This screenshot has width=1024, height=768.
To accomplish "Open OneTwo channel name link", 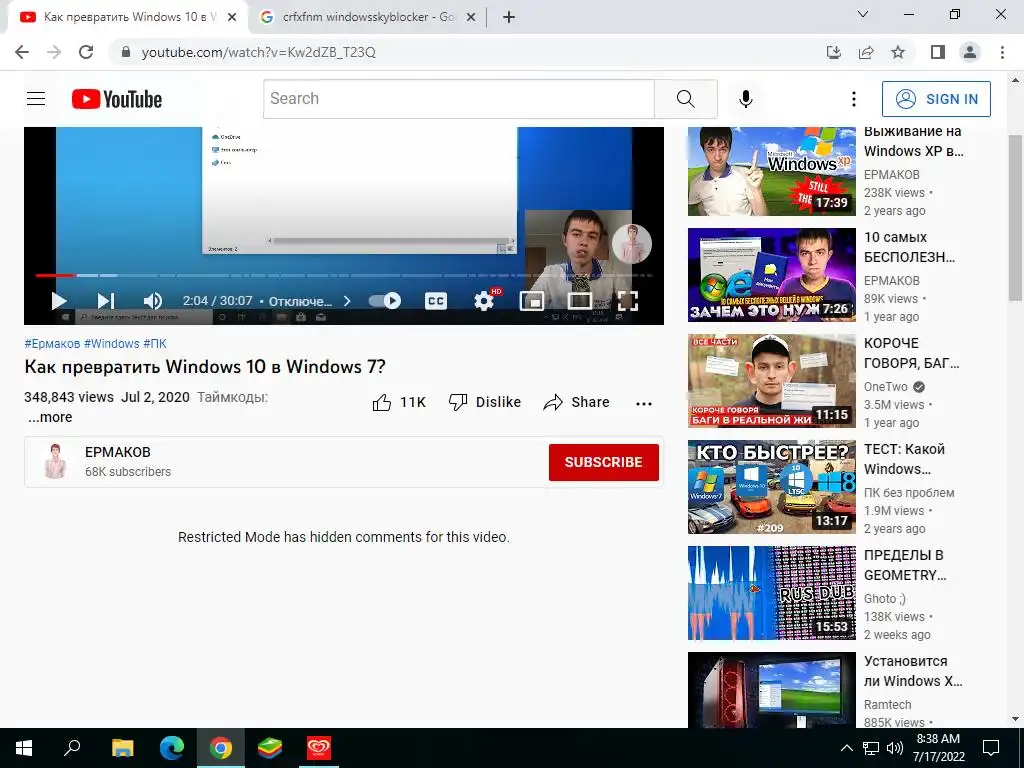I will [x=886, y=387].
